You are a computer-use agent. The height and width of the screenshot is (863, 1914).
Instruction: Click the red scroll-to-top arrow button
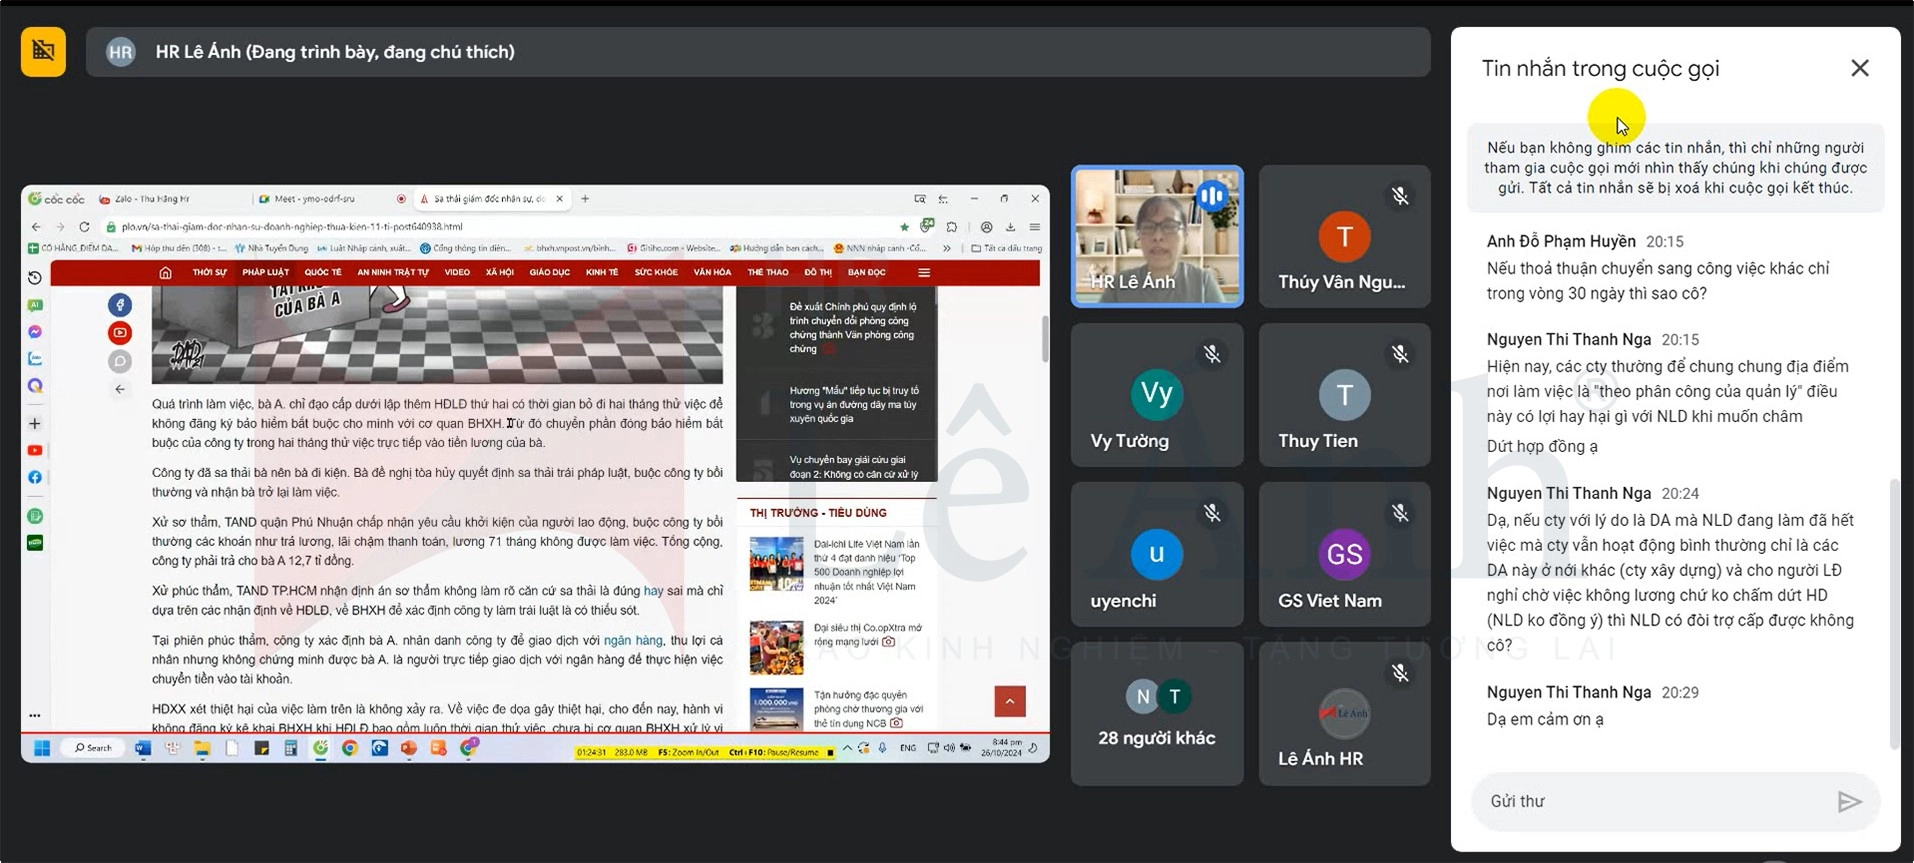click(x=1009, y=701)
